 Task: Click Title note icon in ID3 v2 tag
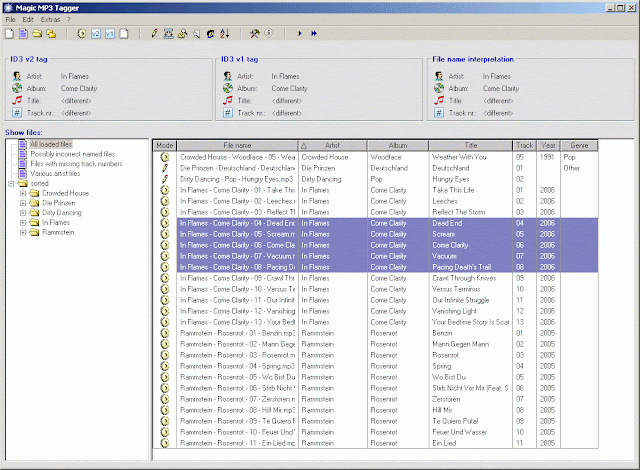(x=17, y=100)
